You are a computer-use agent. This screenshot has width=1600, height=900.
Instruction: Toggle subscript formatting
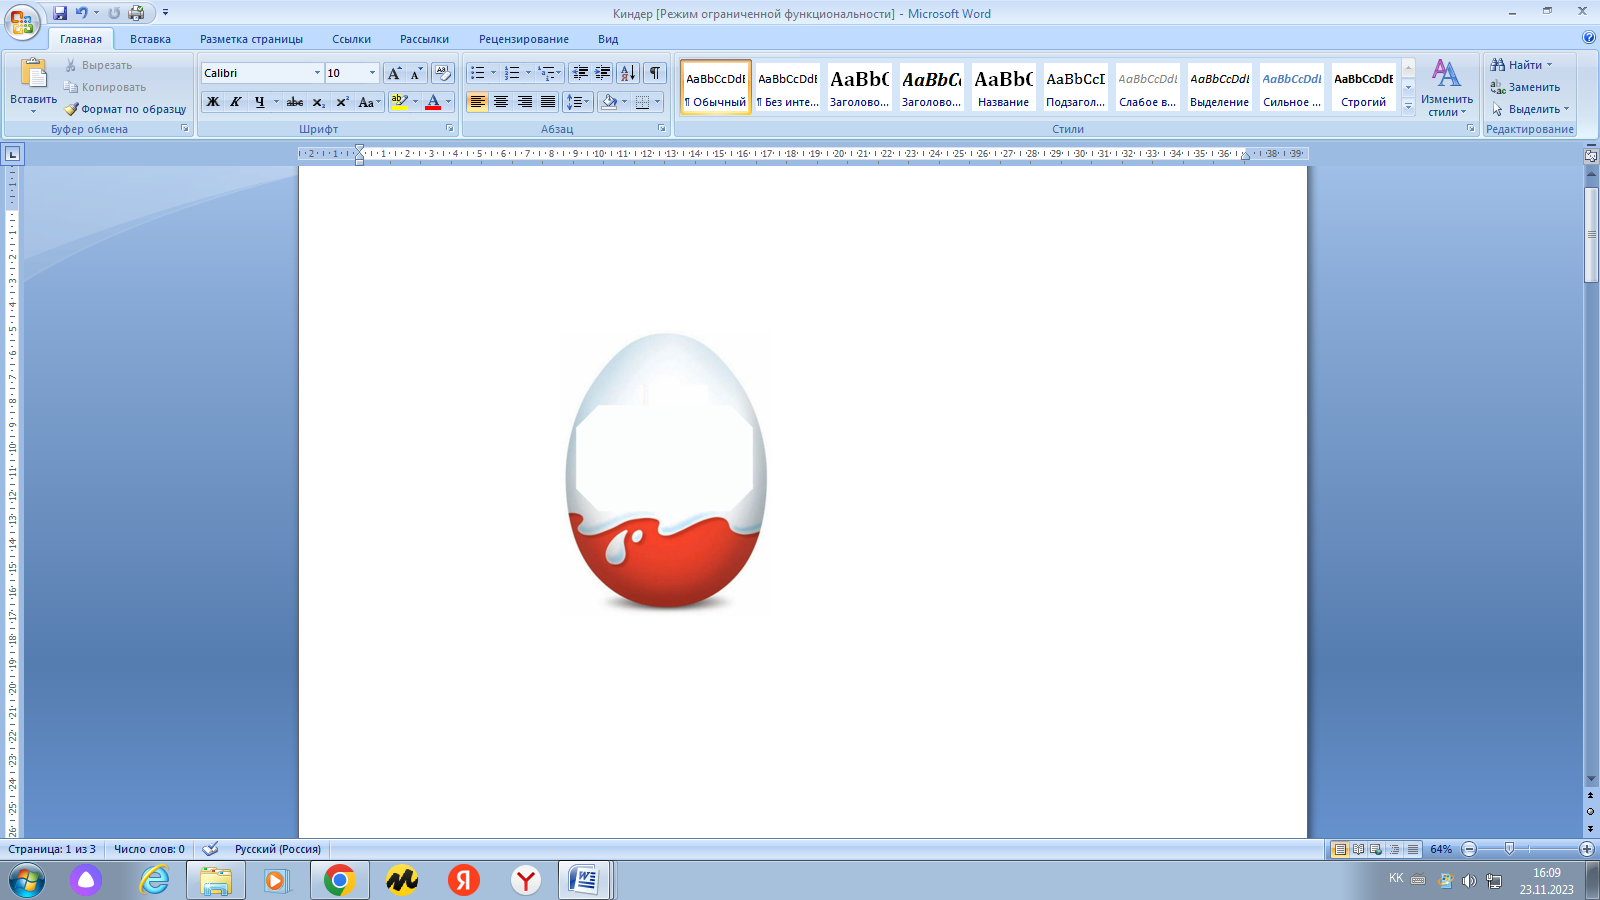[x=318, y=102]
